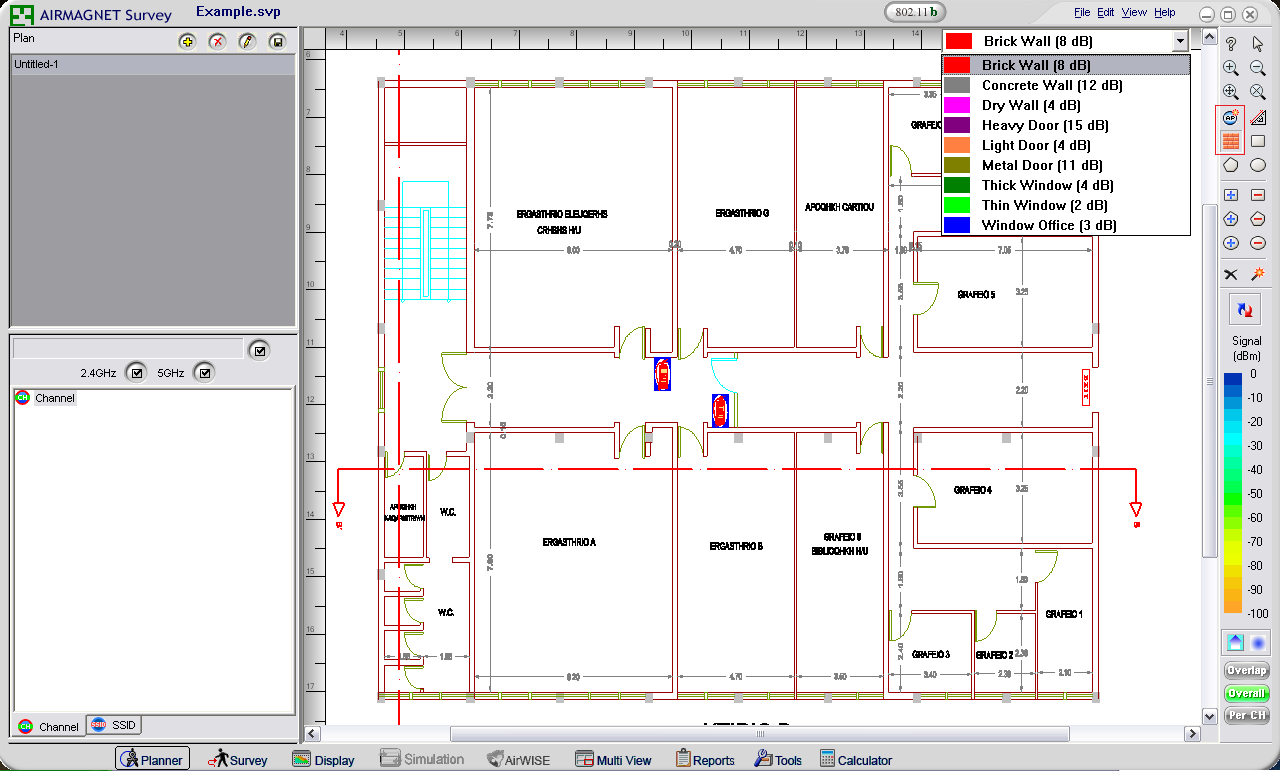
Task: Click the square red minus icon
Action: (x=1258, y=195)
